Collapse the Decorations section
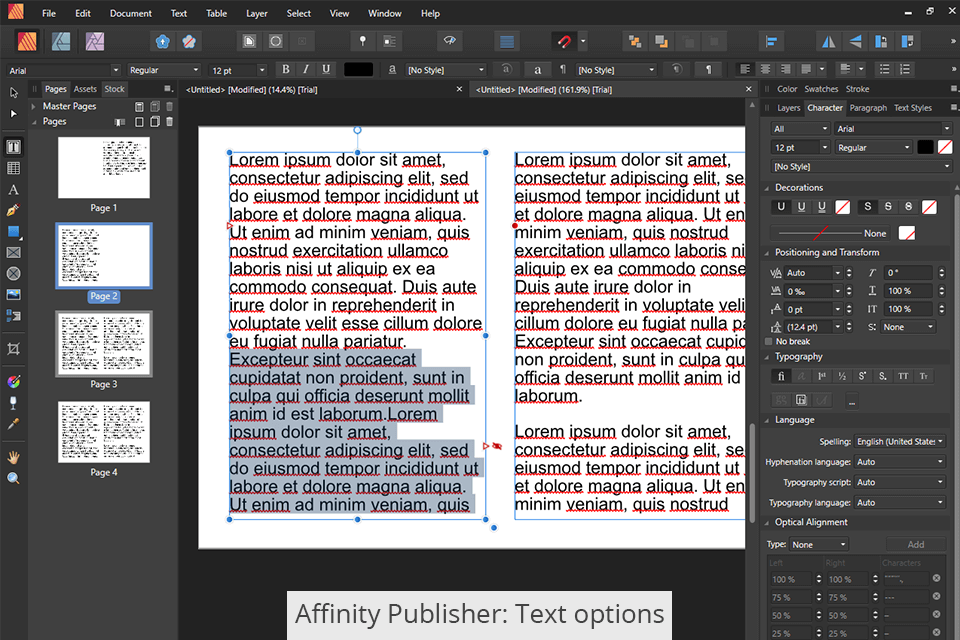The image size is (960, 640). point(767,188)
